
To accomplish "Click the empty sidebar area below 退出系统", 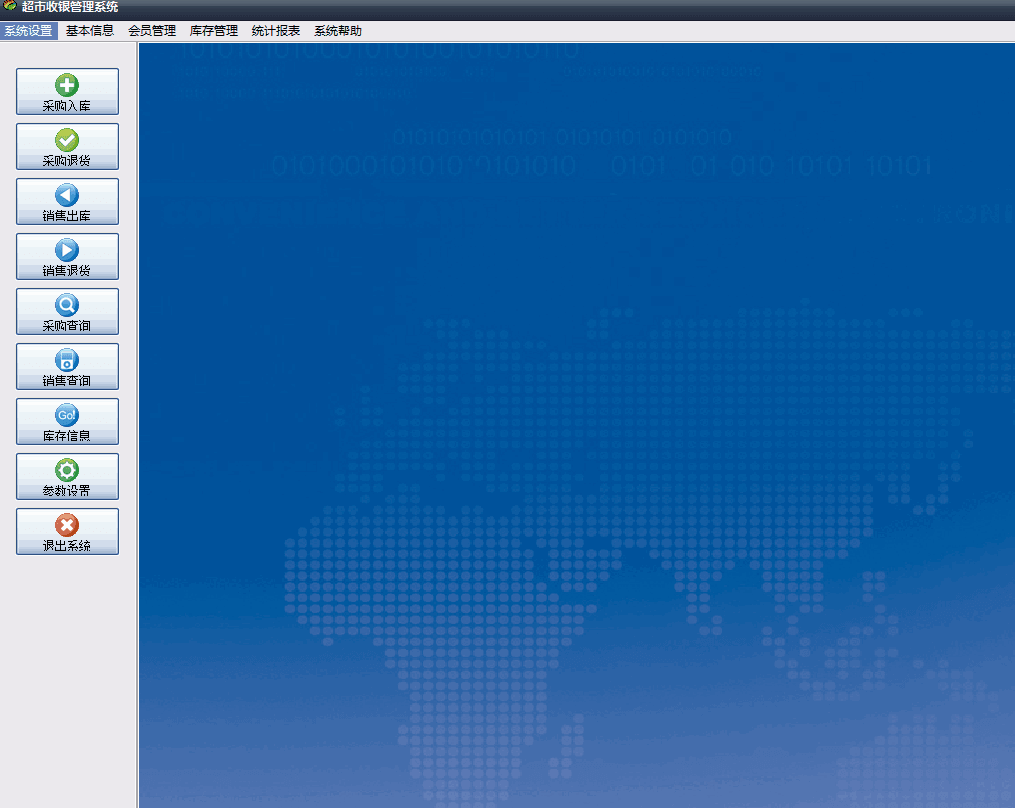I will (x=67, y=680).
